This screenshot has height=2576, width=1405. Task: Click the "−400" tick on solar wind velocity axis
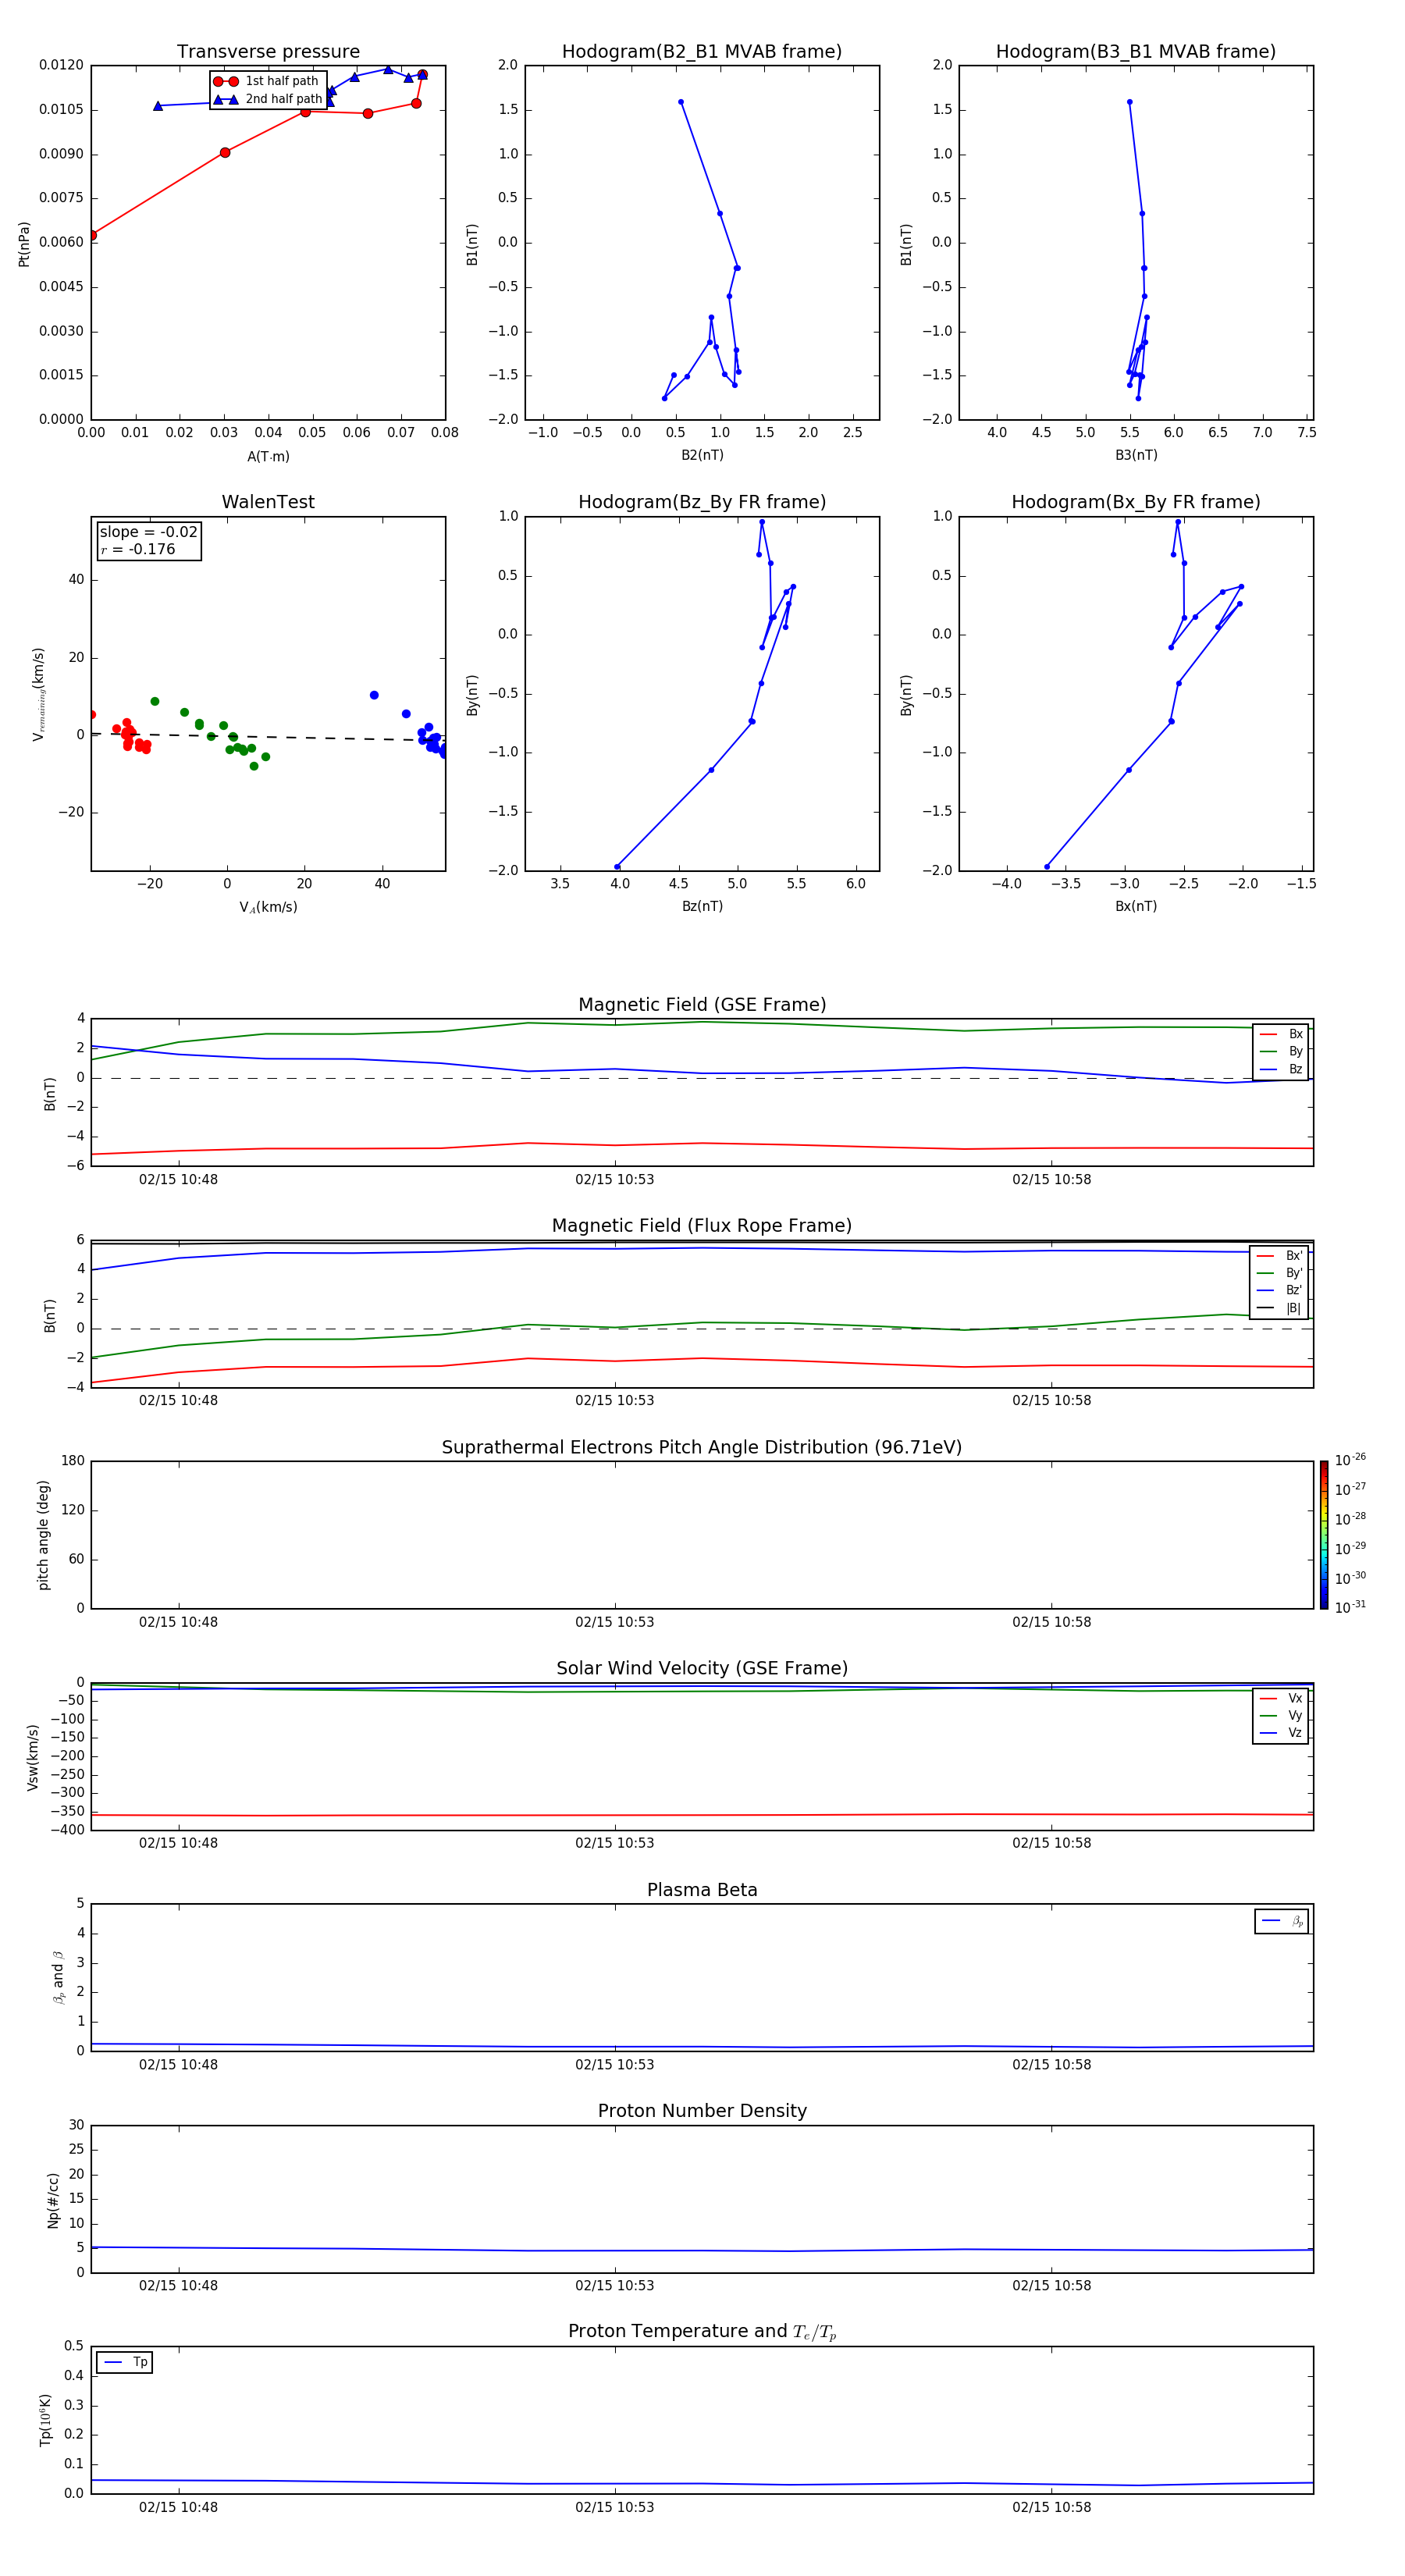67,1830
